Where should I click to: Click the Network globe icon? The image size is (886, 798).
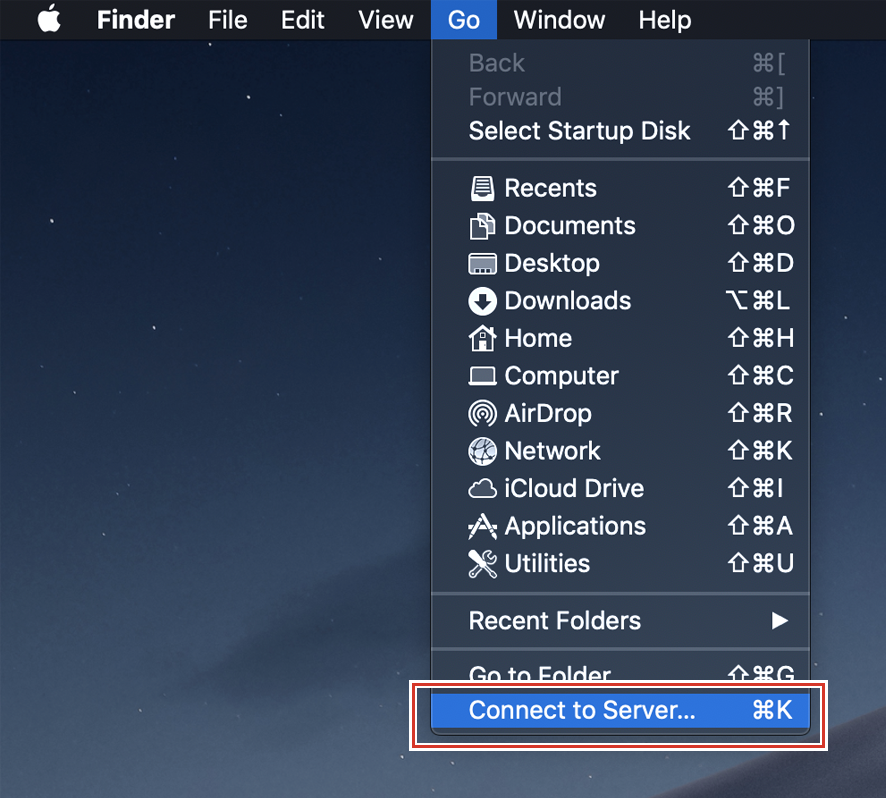[481, 450]
